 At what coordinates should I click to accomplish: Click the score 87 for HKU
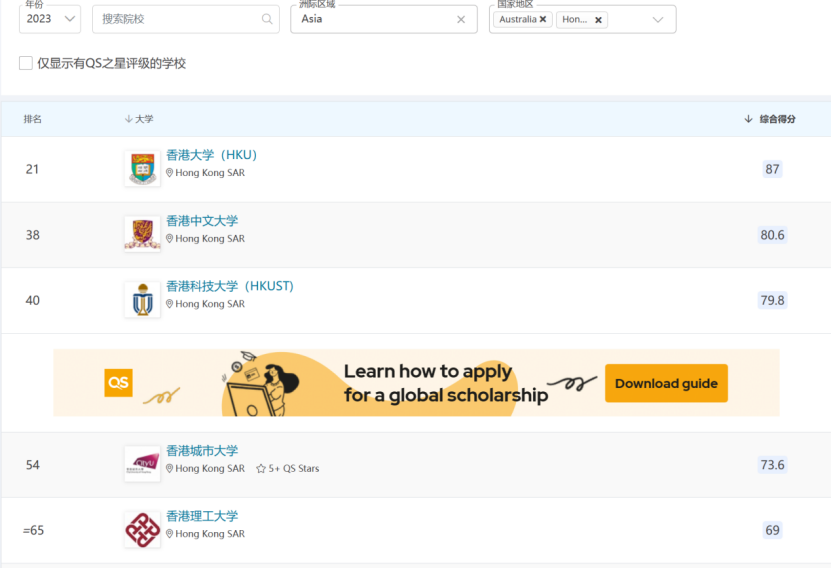772,169
